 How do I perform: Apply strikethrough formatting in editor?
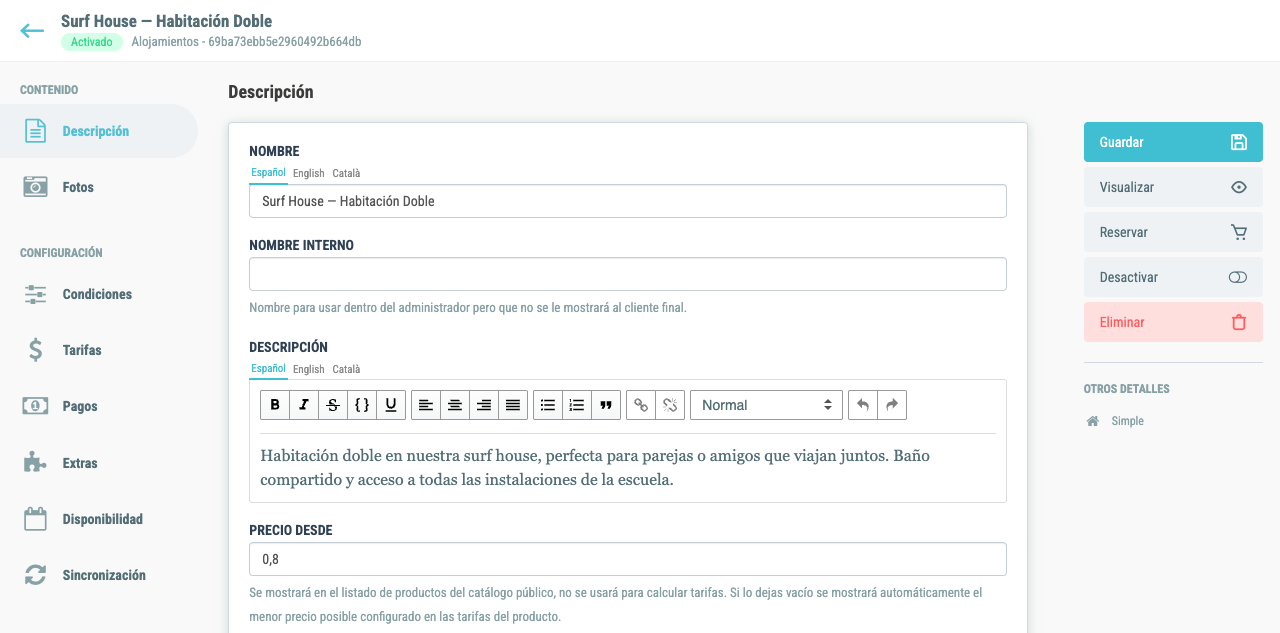pyautogui.click(x=333, y=405)
